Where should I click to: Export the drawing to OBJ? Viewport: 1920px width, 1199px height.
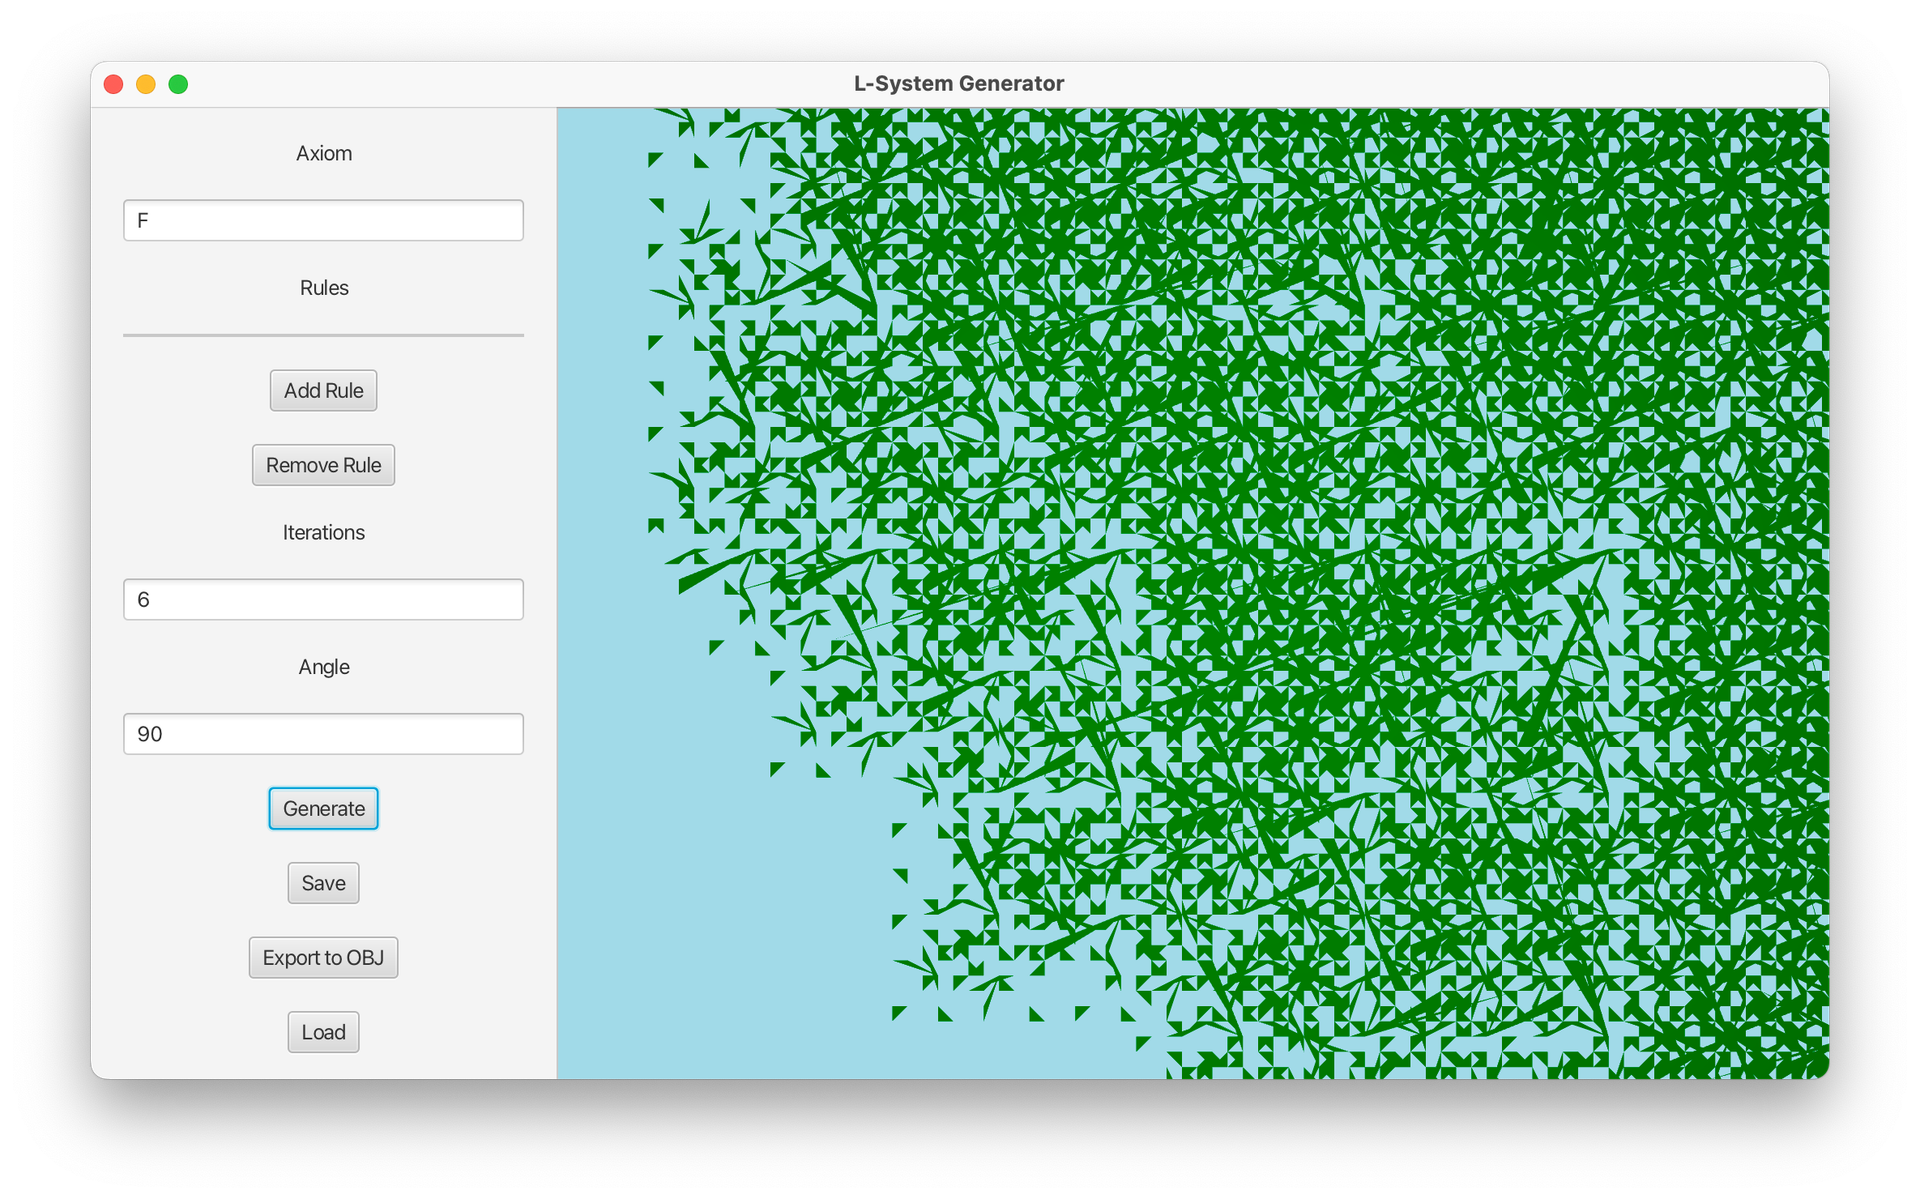tap(323, 957)
